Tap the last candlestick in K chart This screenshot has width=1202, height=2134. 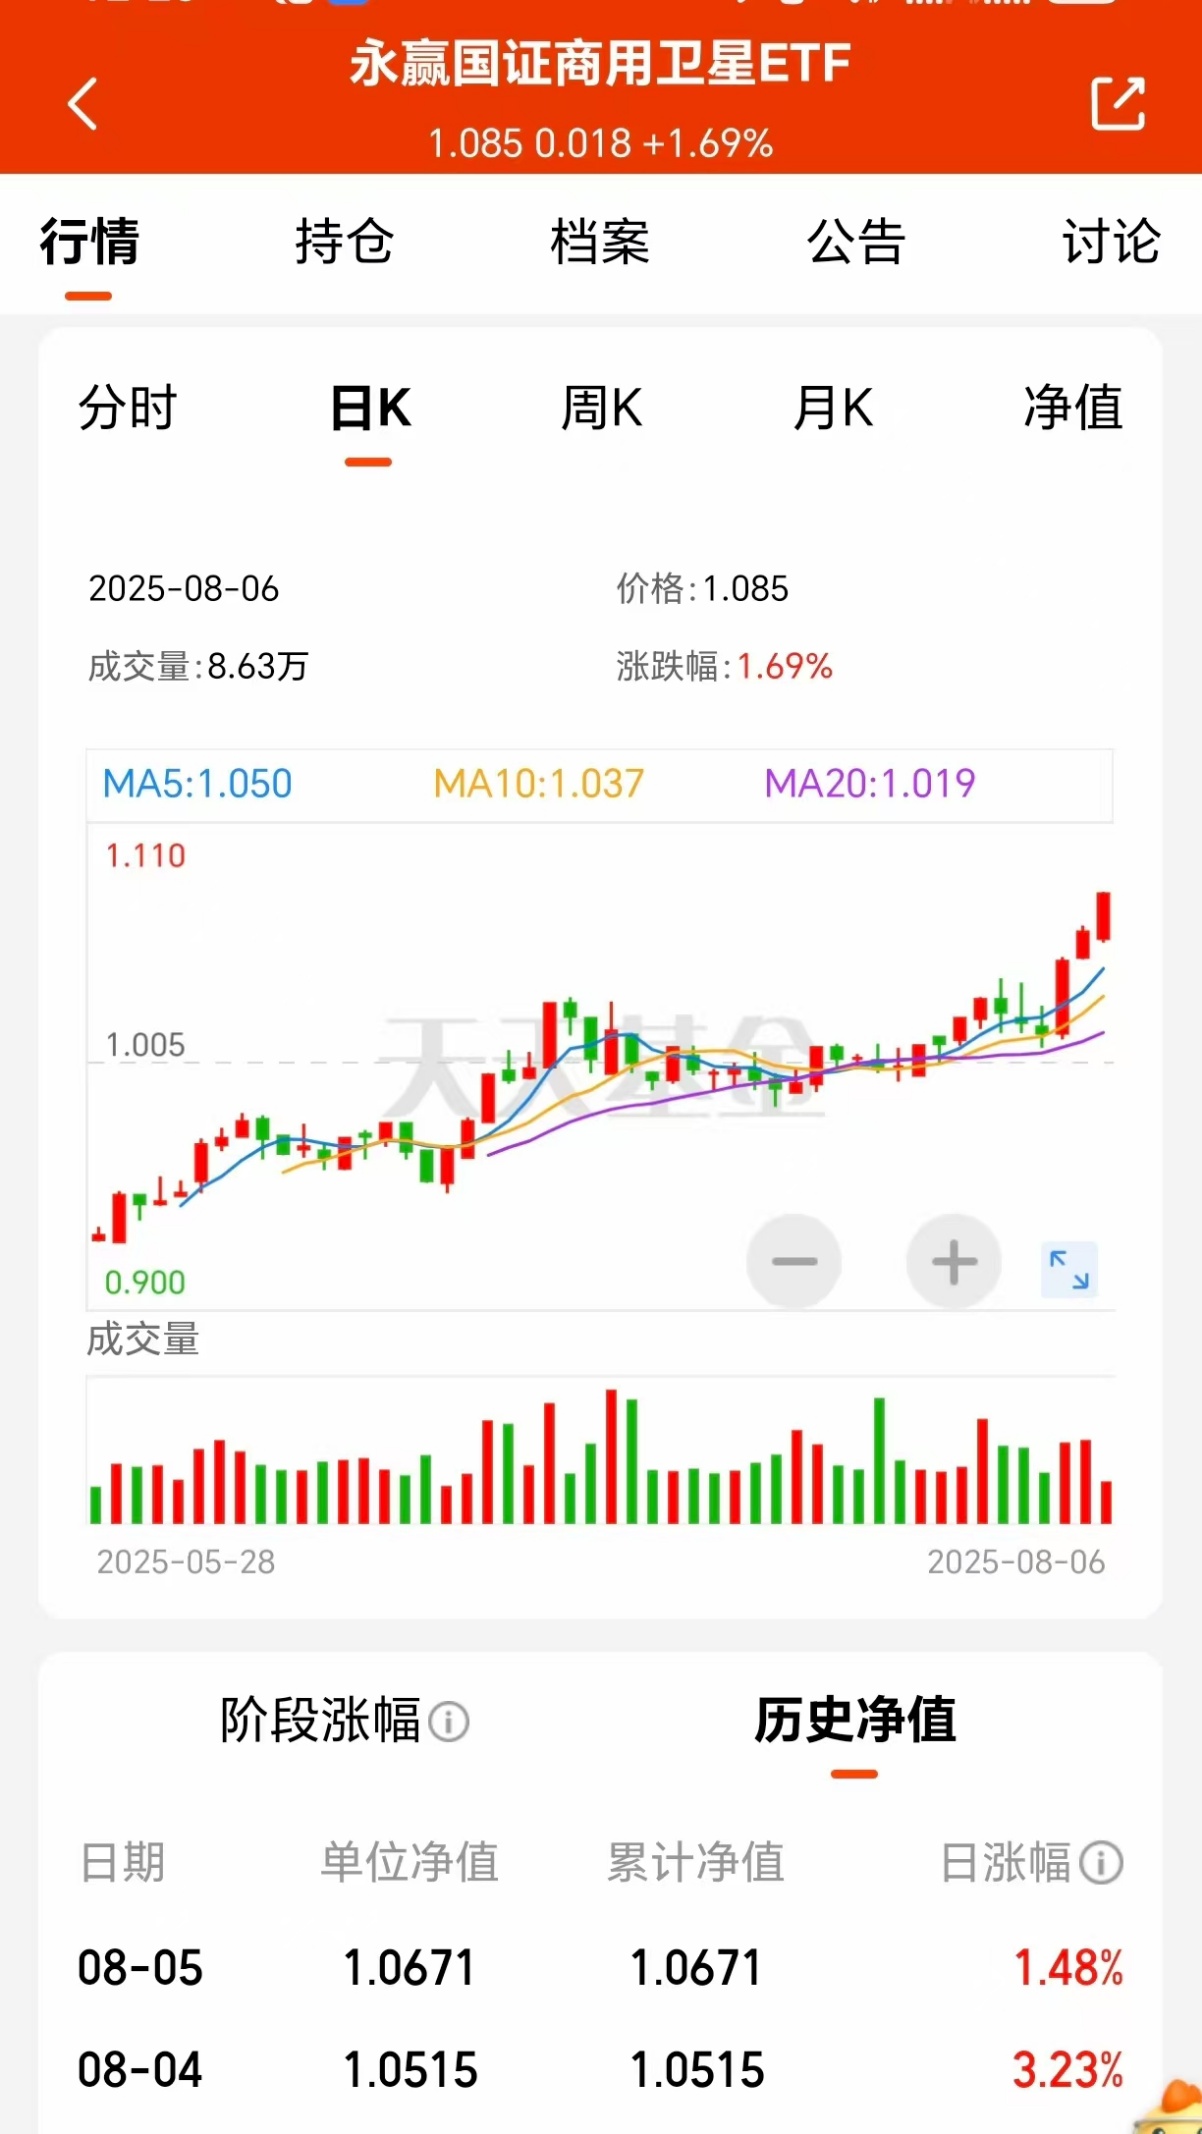pyautogui.click(x=1104, y=917)
